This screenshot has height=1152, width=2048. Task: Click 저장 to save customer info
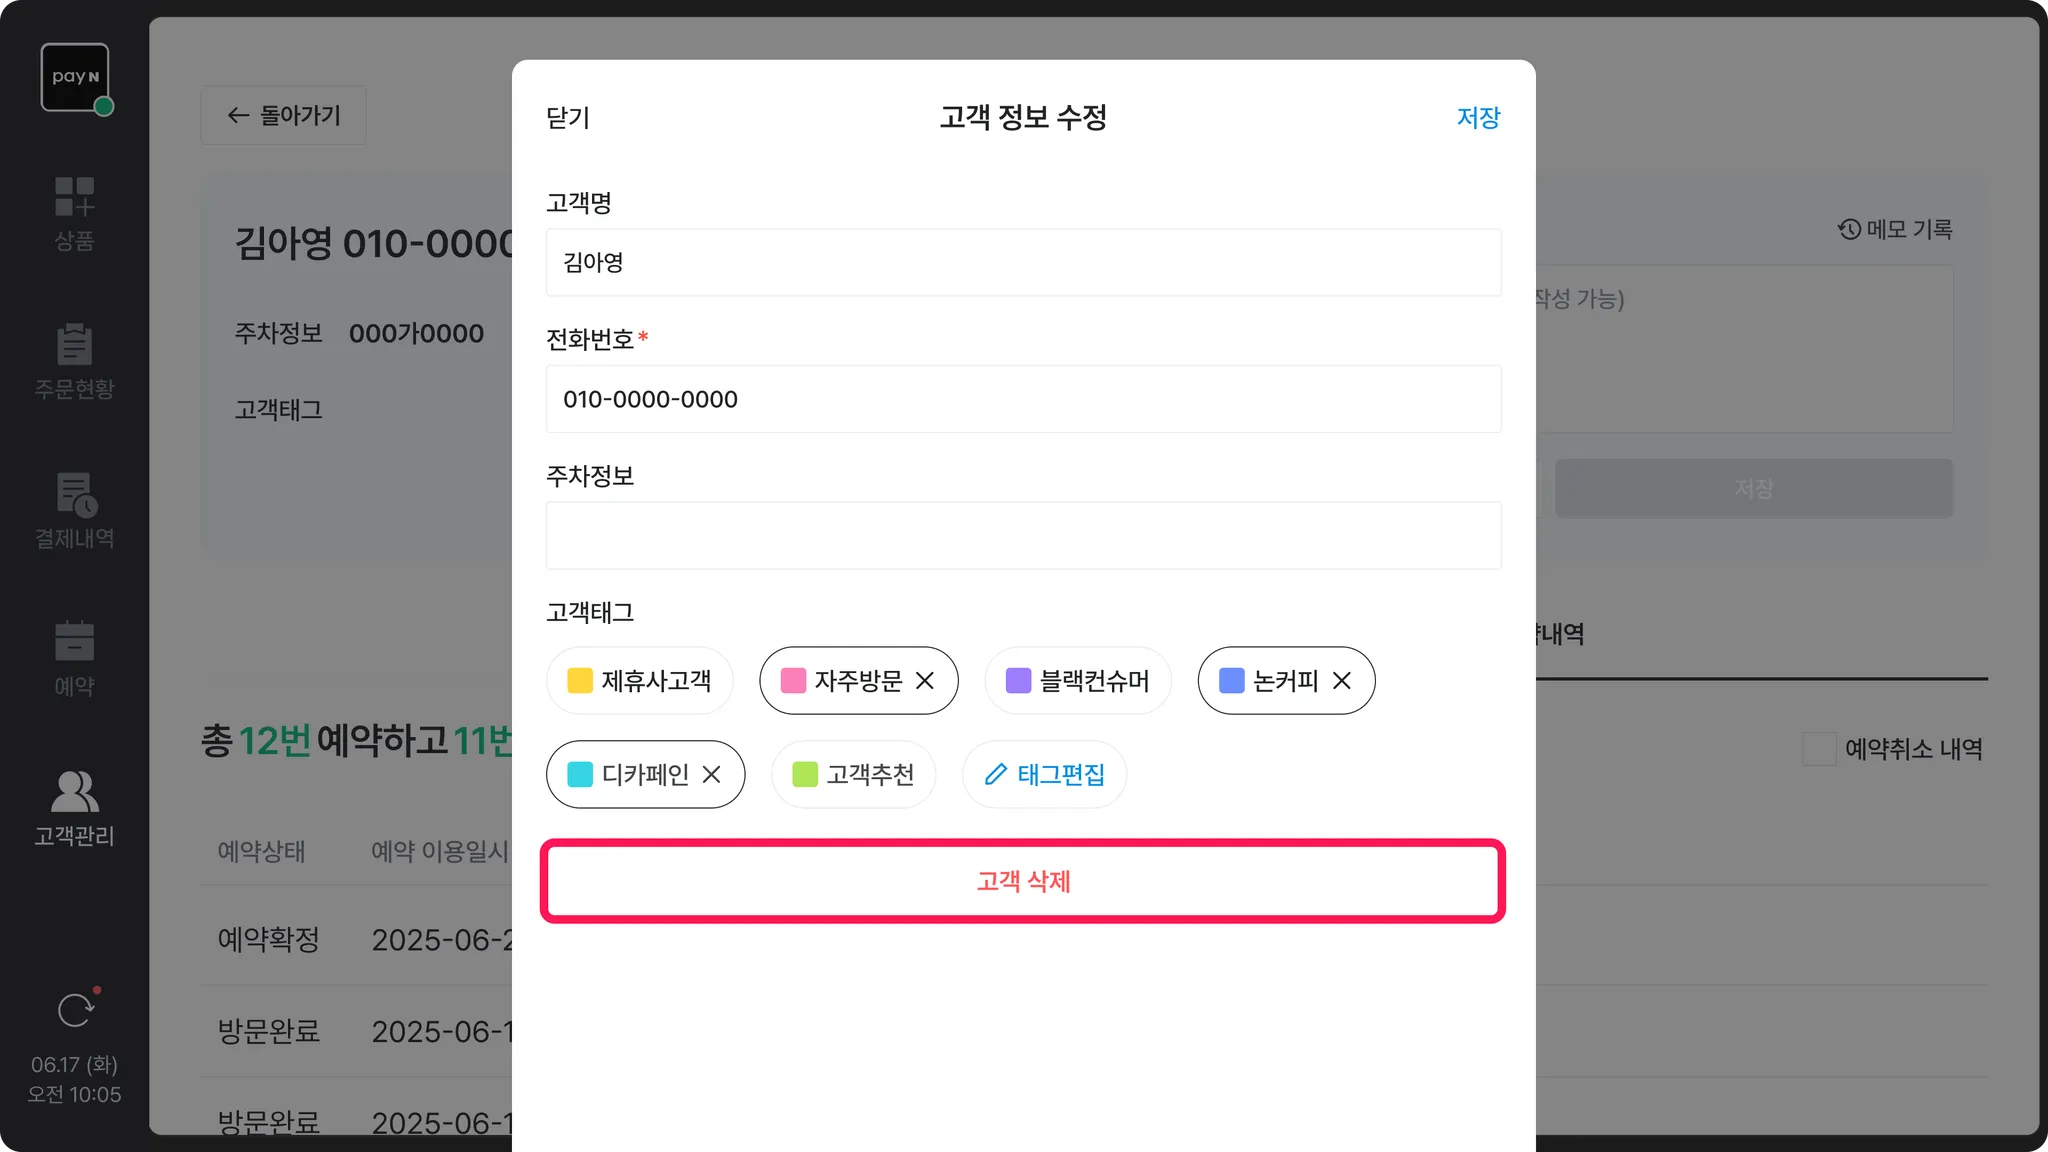click(1478, 118)
